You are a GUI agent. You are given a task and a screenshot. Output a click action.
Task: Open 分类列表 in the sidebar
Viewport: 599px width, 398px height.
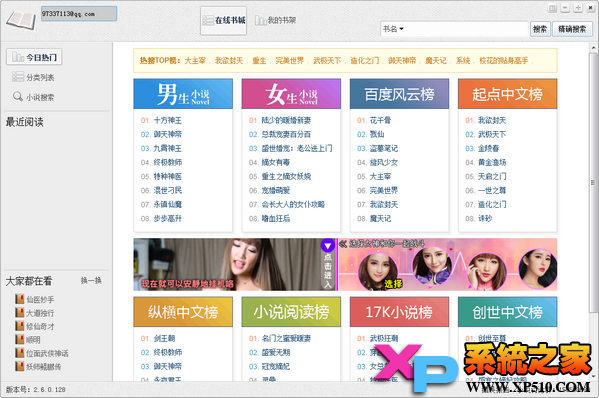point(33,77)
